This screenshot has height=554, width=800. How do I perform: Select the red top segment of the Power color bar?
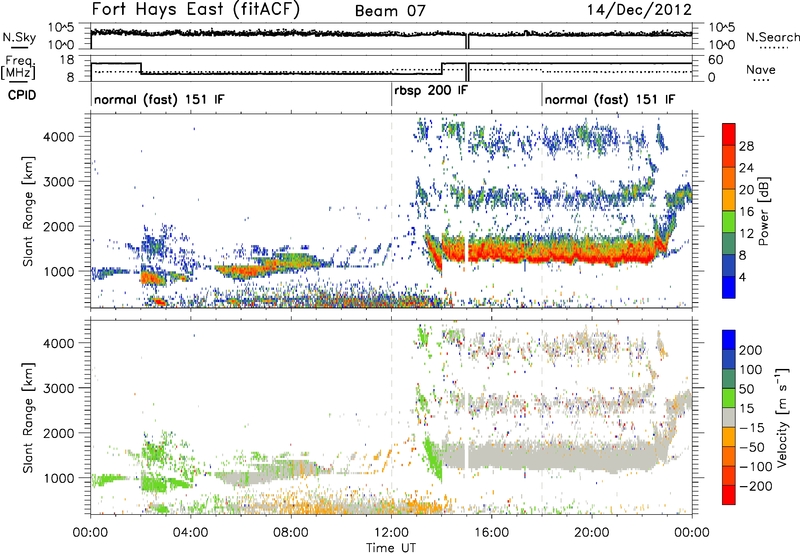pos(729,135)
